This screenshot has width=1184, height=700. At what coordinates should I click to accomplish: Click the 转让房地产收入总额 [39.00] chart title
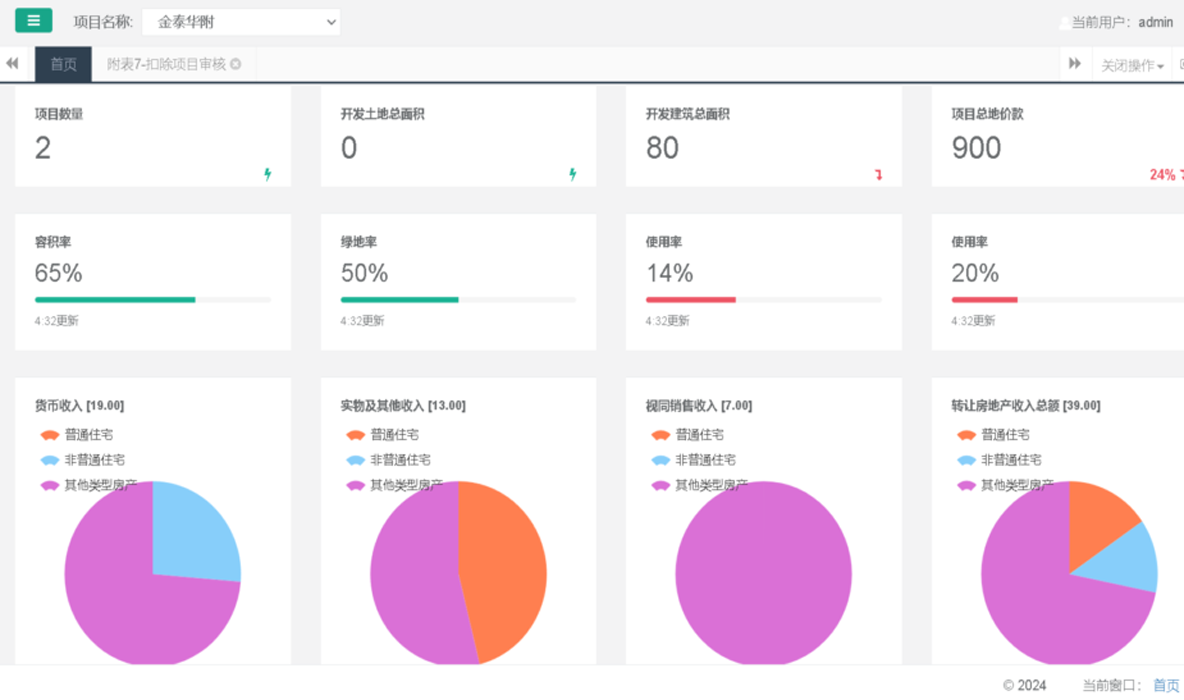point(1025,406)
